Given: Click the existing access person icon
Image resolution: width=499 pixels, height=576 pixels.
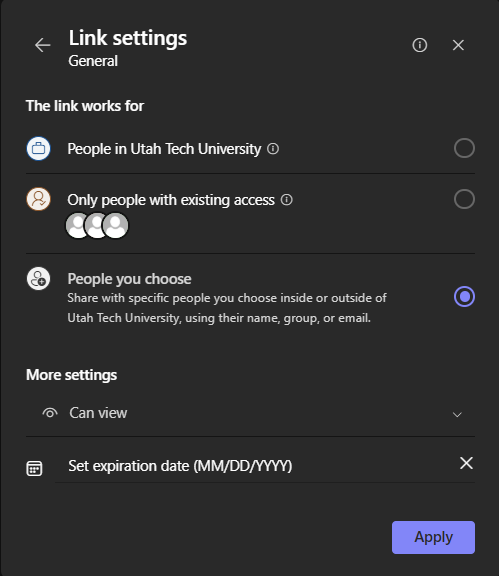Looking at the screenshot, I should 39,199.
